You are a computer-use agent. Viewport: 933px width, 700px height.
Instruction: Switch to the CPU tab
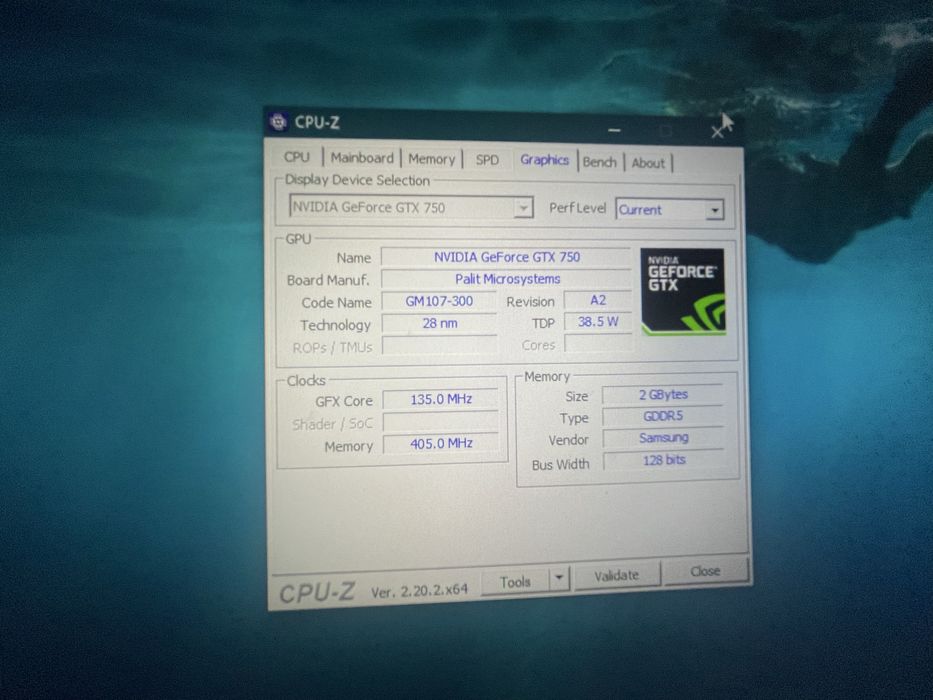click(x=296, y=157)
